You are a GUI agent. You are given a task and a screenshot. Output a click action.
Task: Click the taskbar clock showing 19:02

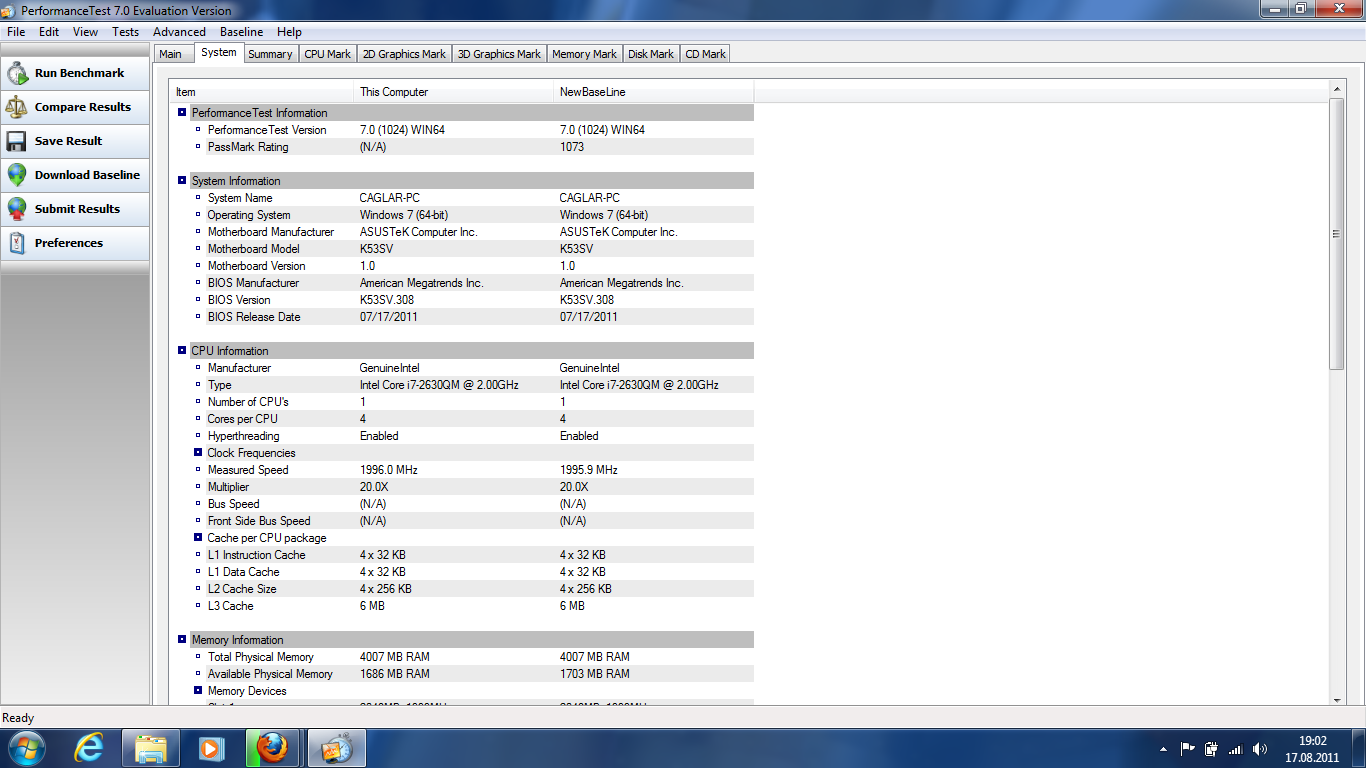[1312, 748]
